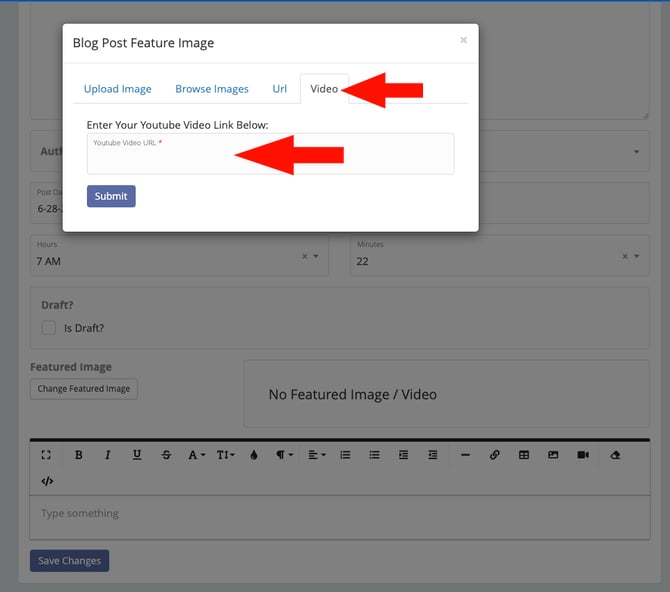Insert a table into the post
Image resolution: width=670 pixels, height=592 pixels.
point(523,455)
